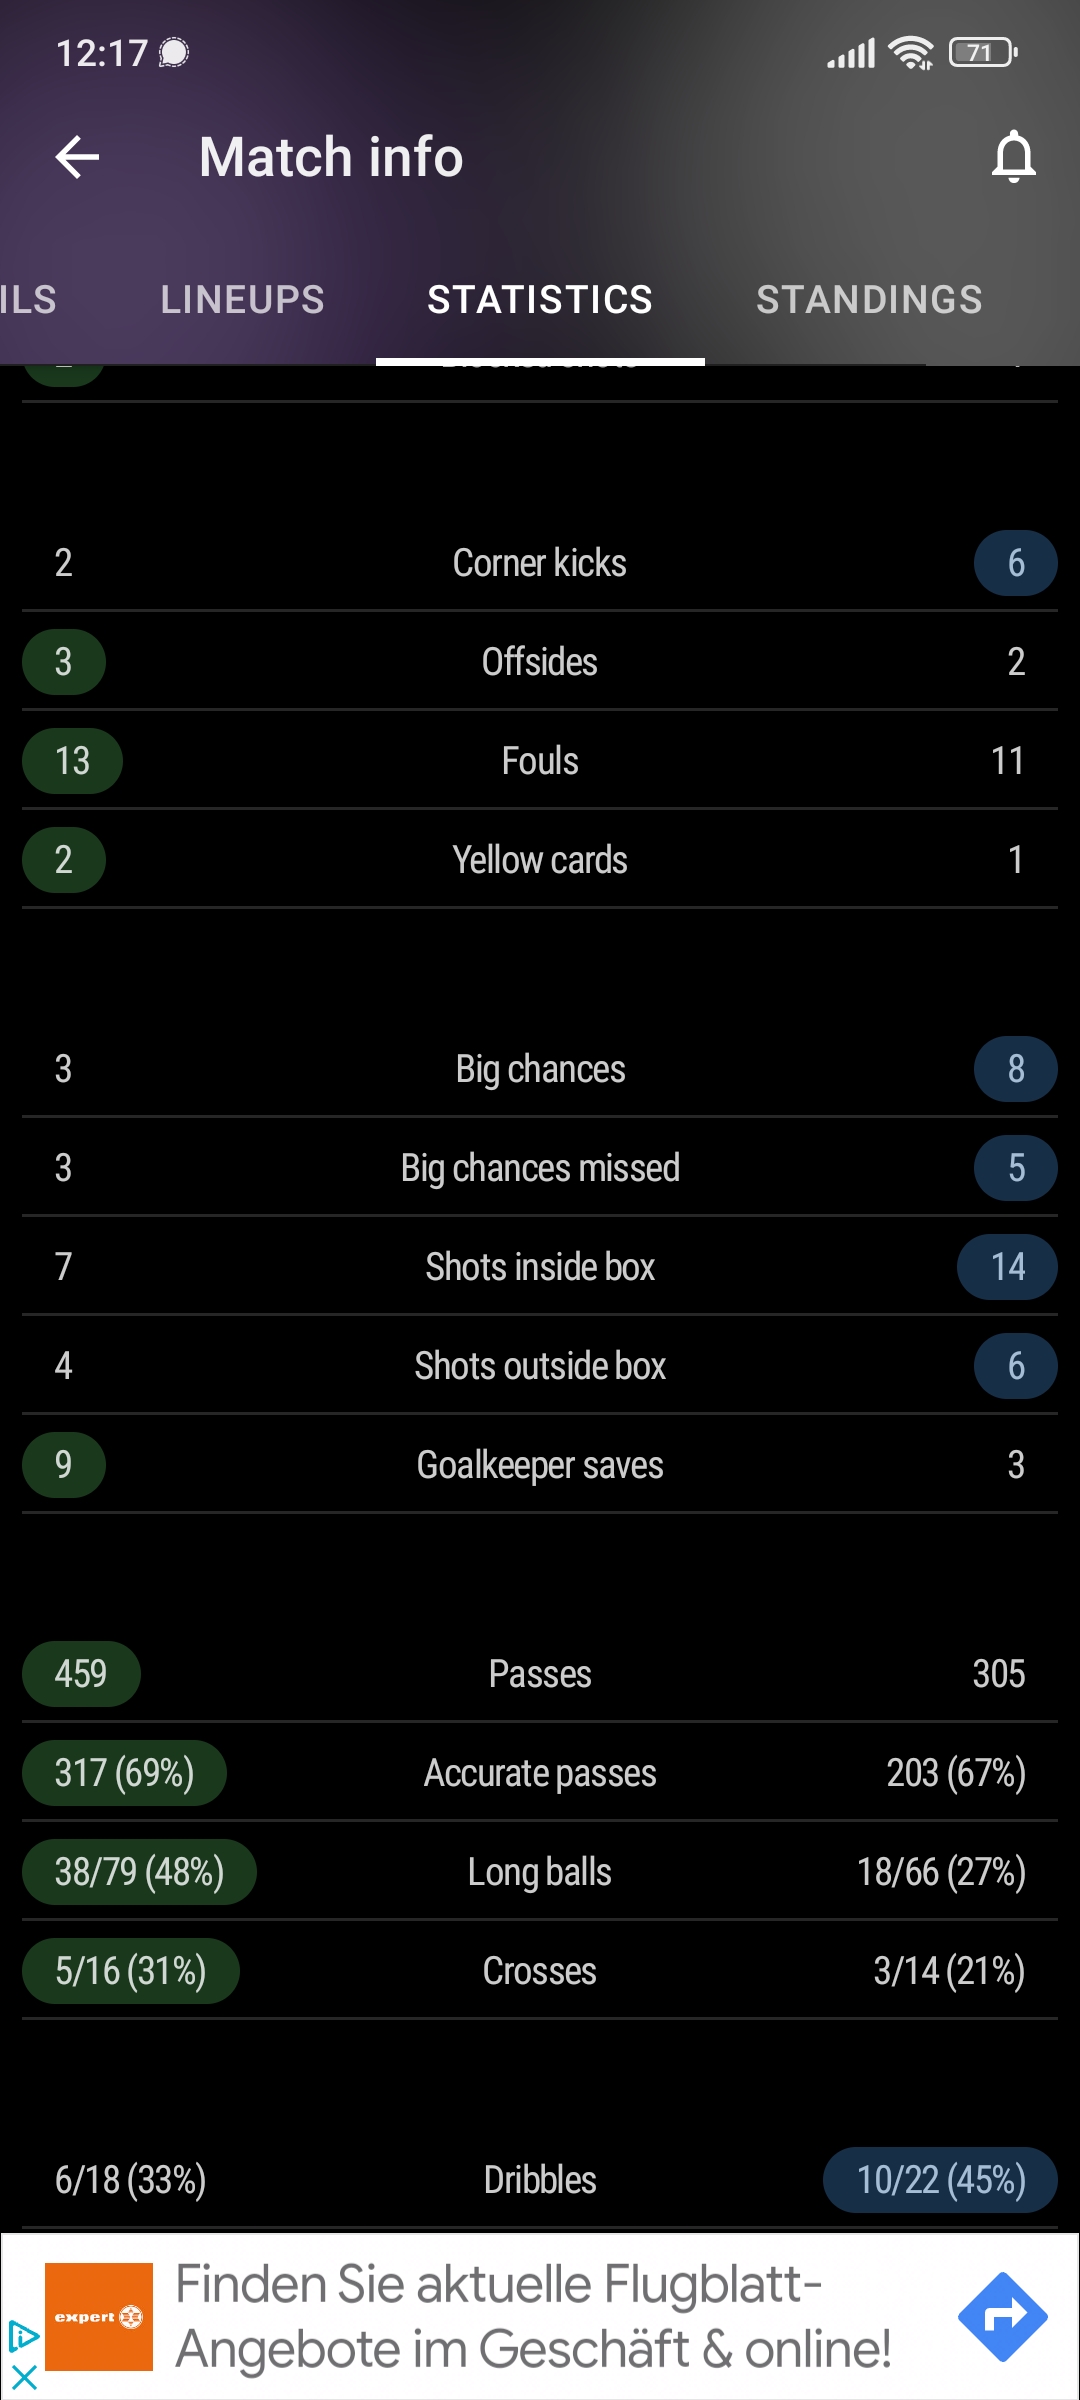Tap the back arrow icon
This screenshot has width=1080, height=2400.
pyautogui.click(x=77, y=157)
